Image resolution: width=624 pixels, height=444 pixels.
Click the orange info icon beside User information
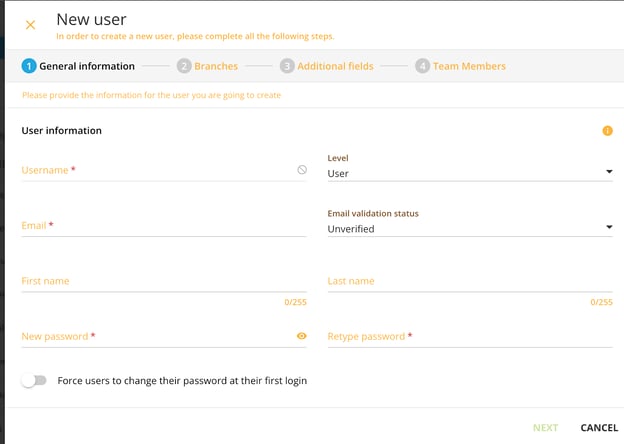tap(607, 131)
